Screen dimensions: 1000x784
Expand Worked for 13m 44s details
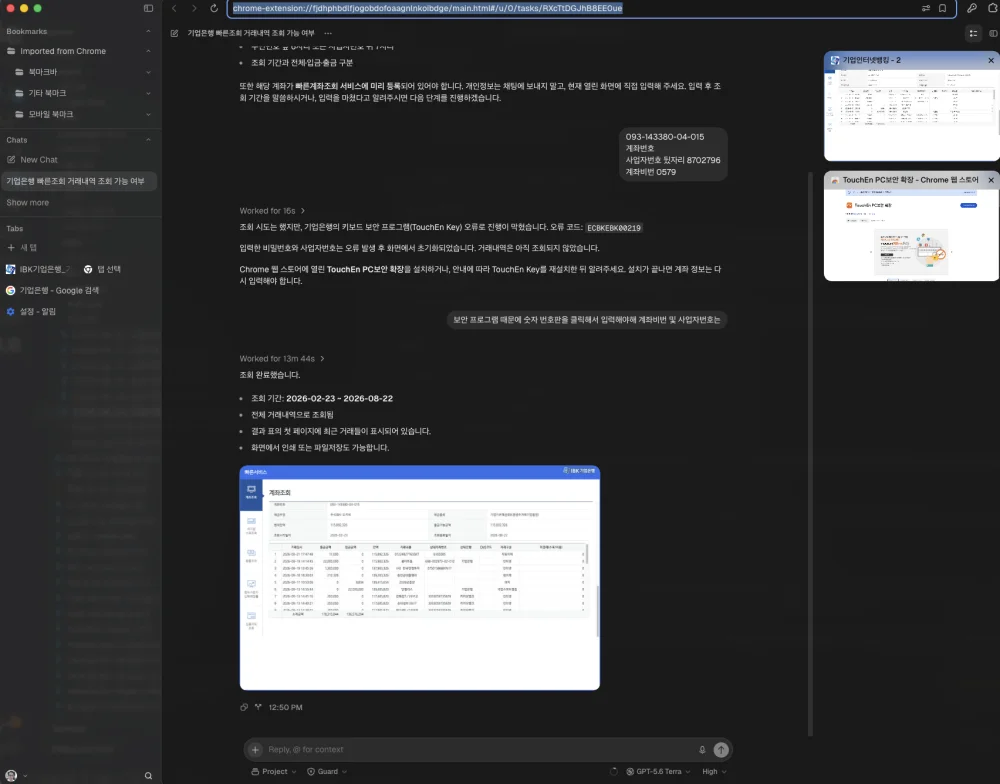tap(282, 359)
